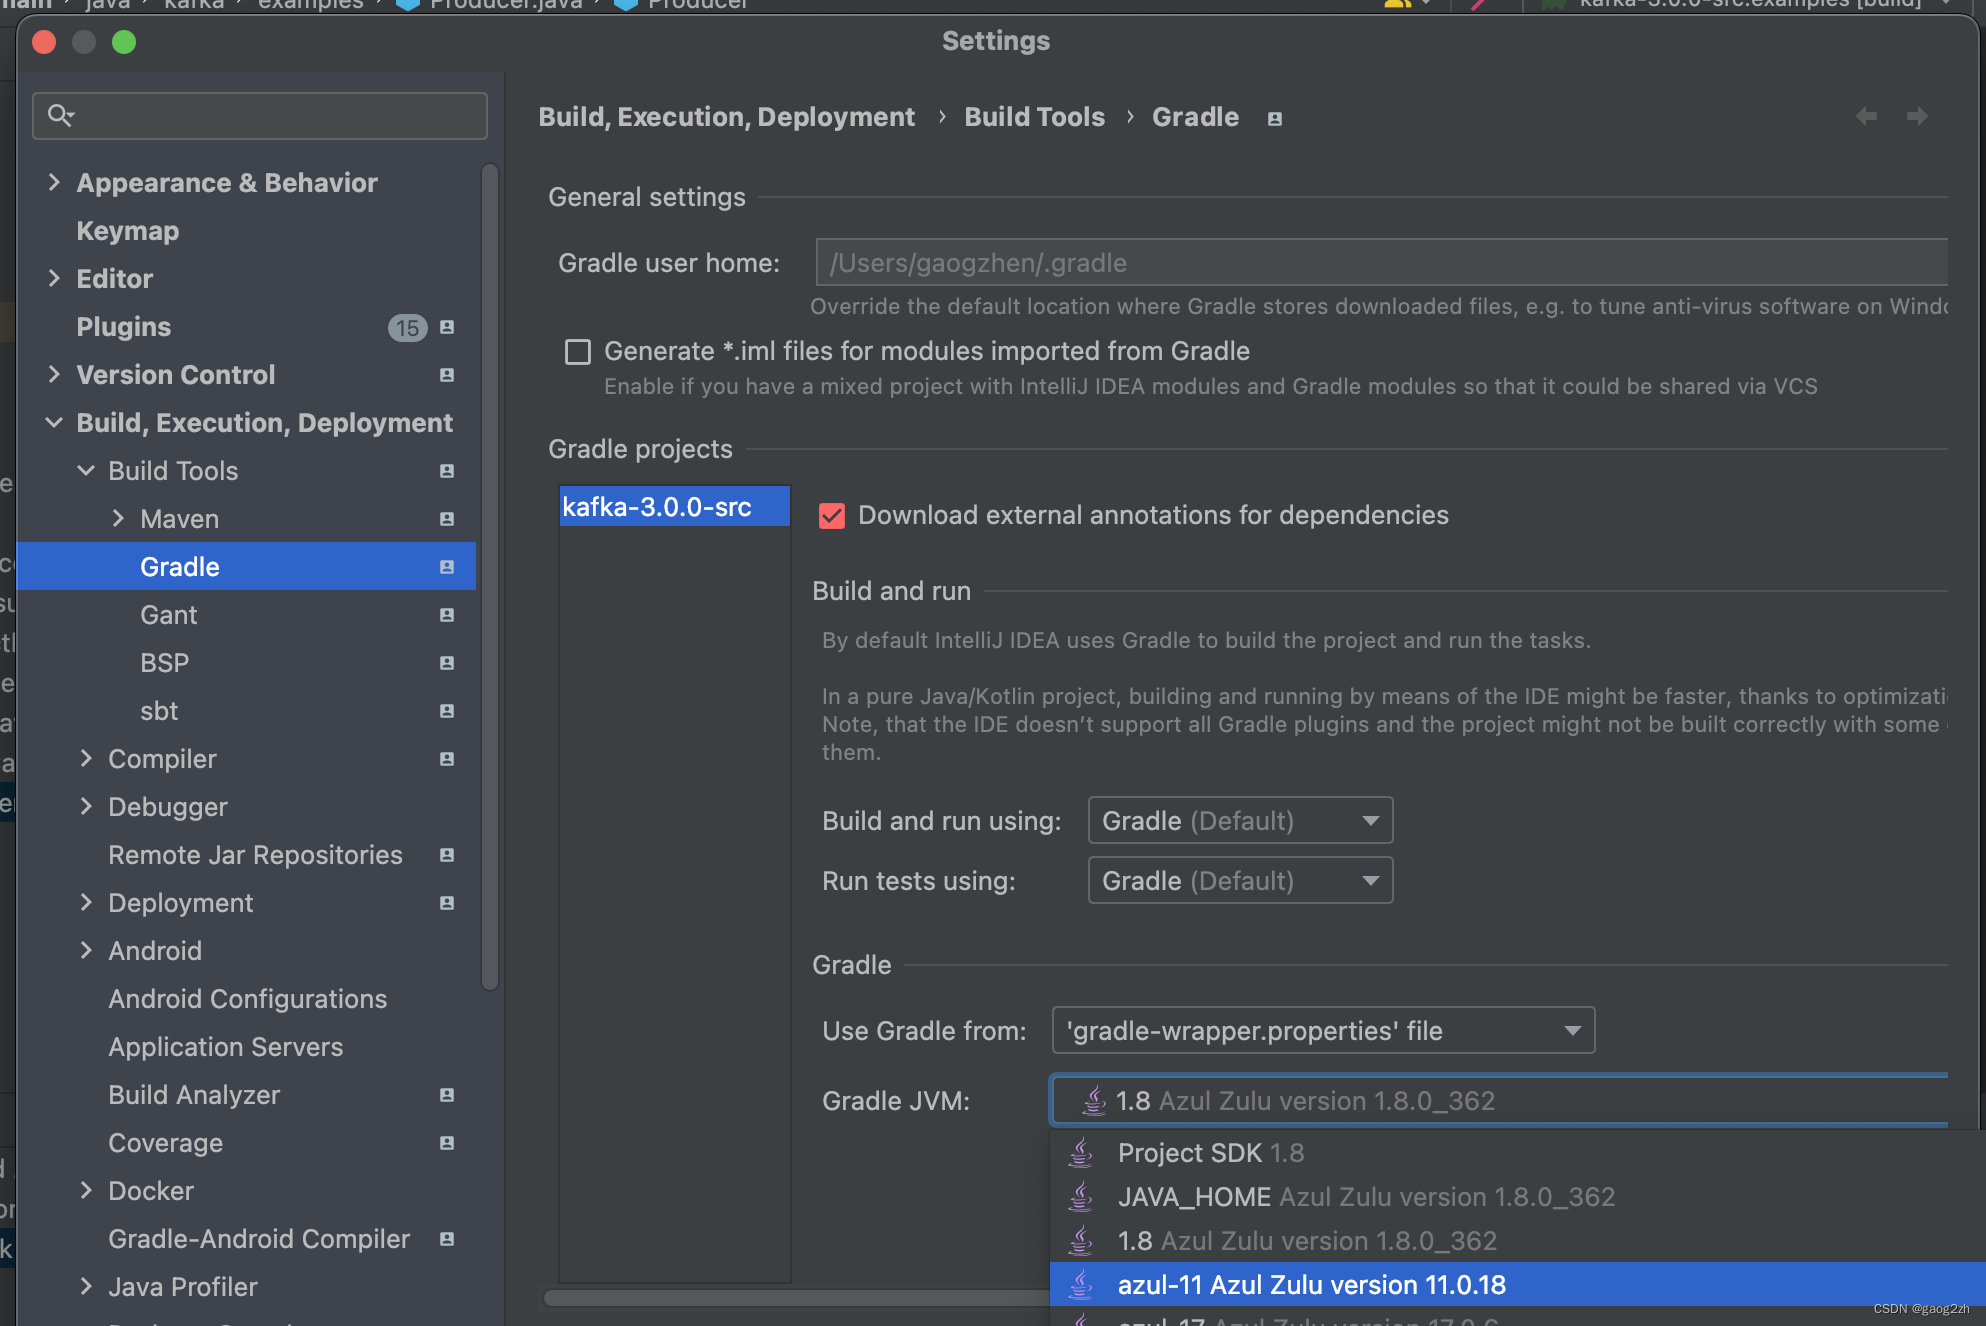1986x1326 pixels.
Task: Click the project-level icon beside Coverage
Action: tap(447, 1143)
